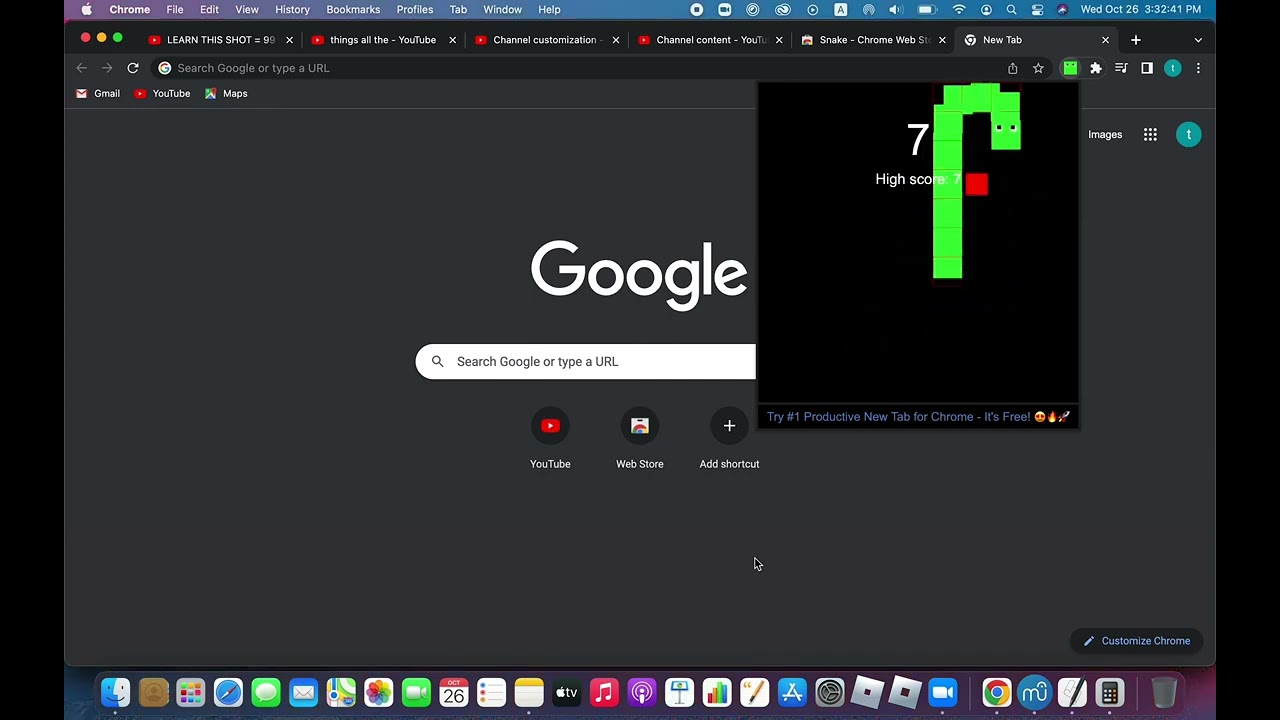Click the screen recording stop icon in menu bar

click(x=697, y=9)
